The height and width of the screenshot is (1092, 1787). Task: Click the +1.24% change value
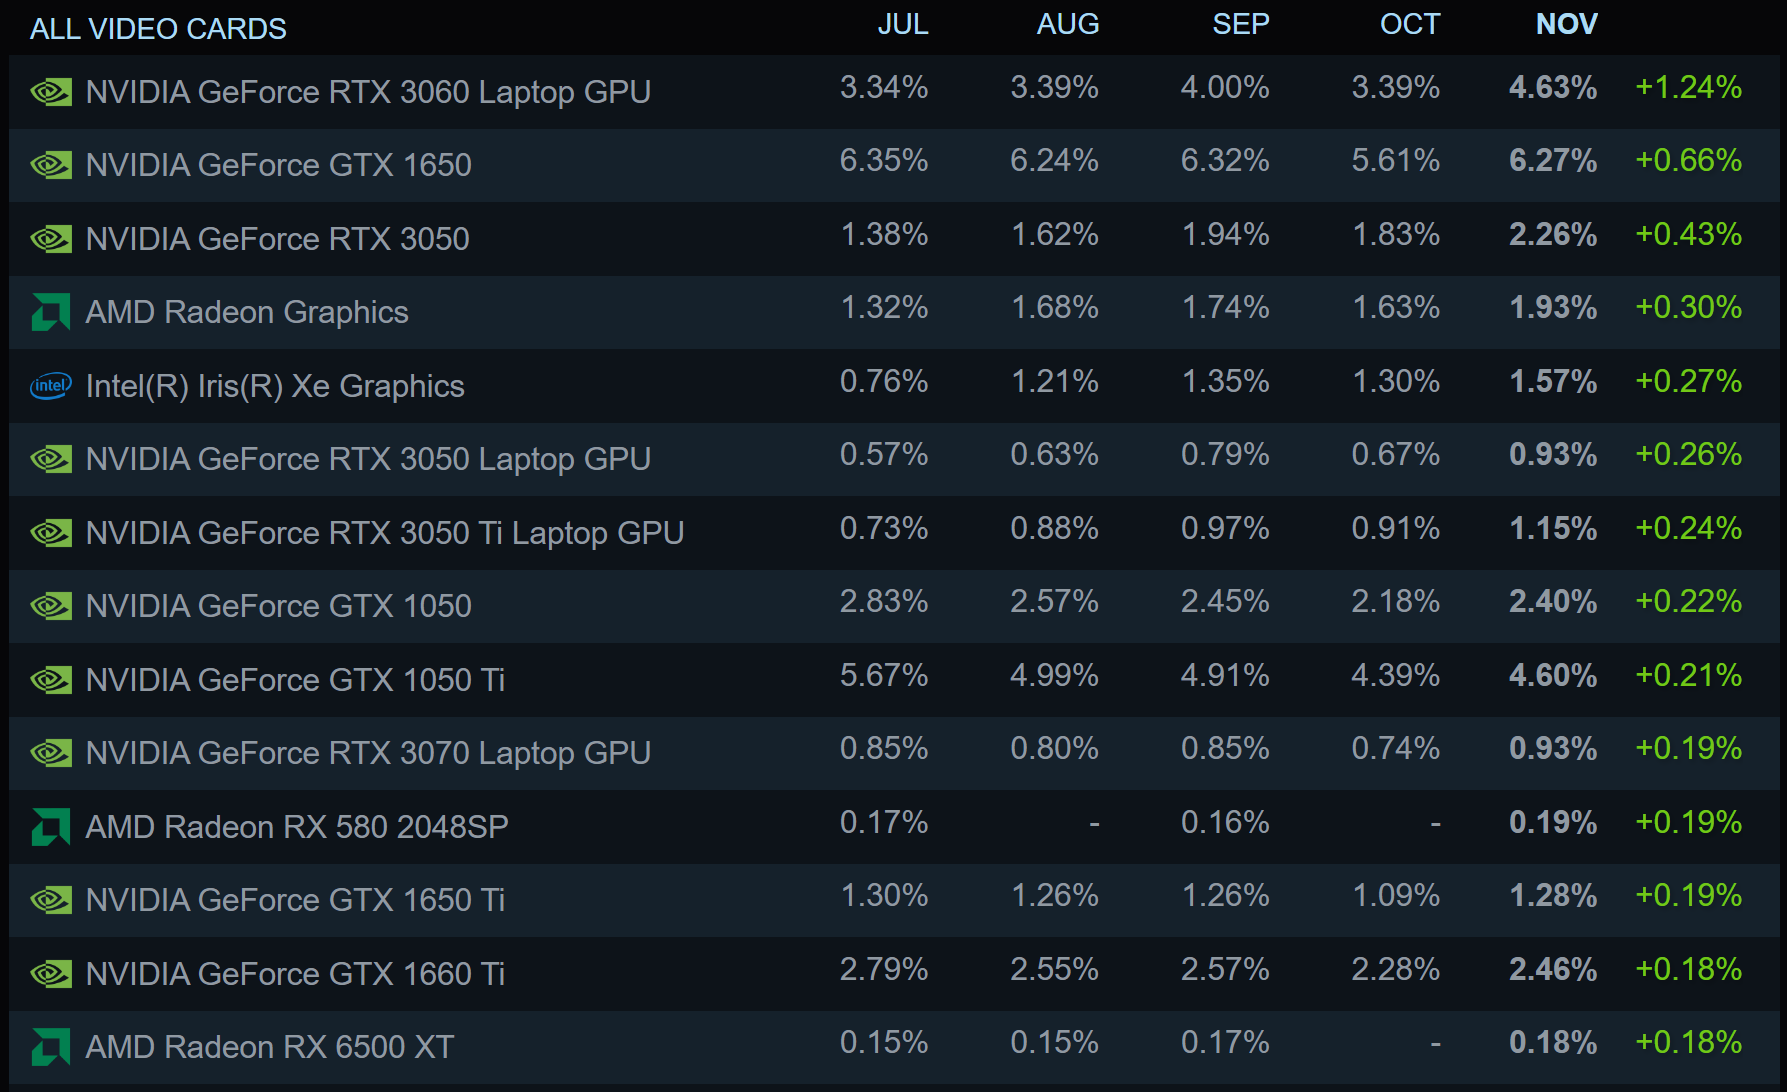click(1688, 88)
